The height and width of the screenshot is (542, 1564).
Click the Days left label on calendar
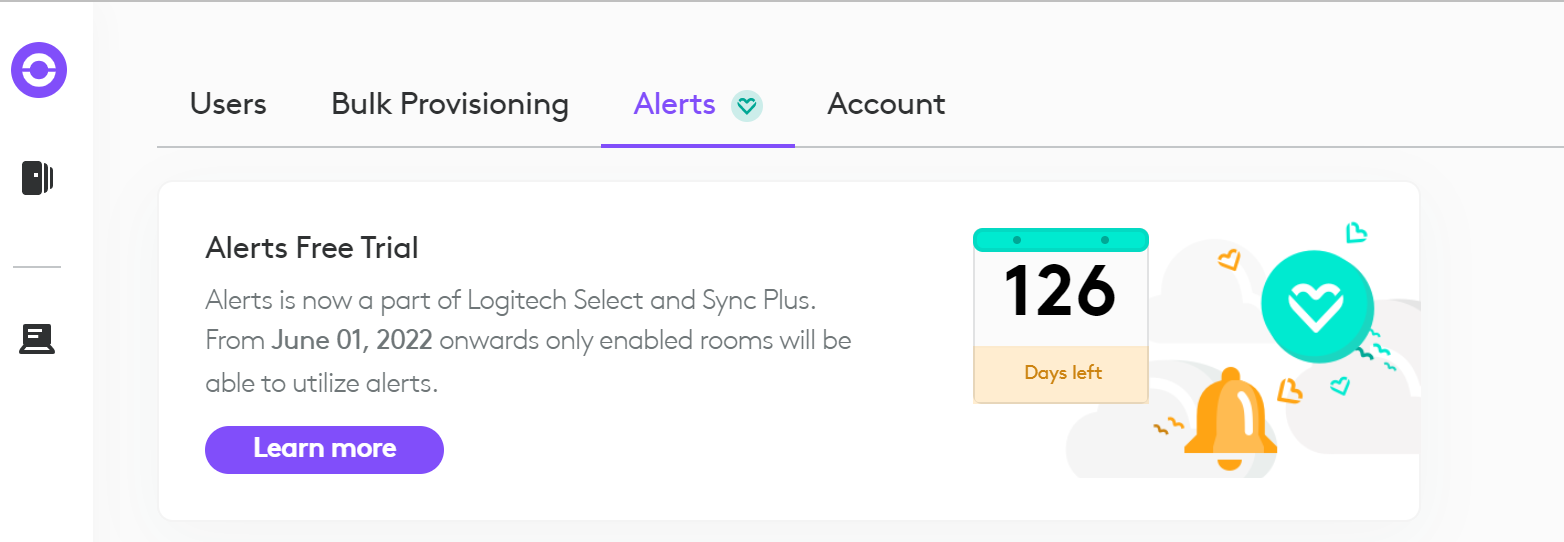pos(1062,373)
